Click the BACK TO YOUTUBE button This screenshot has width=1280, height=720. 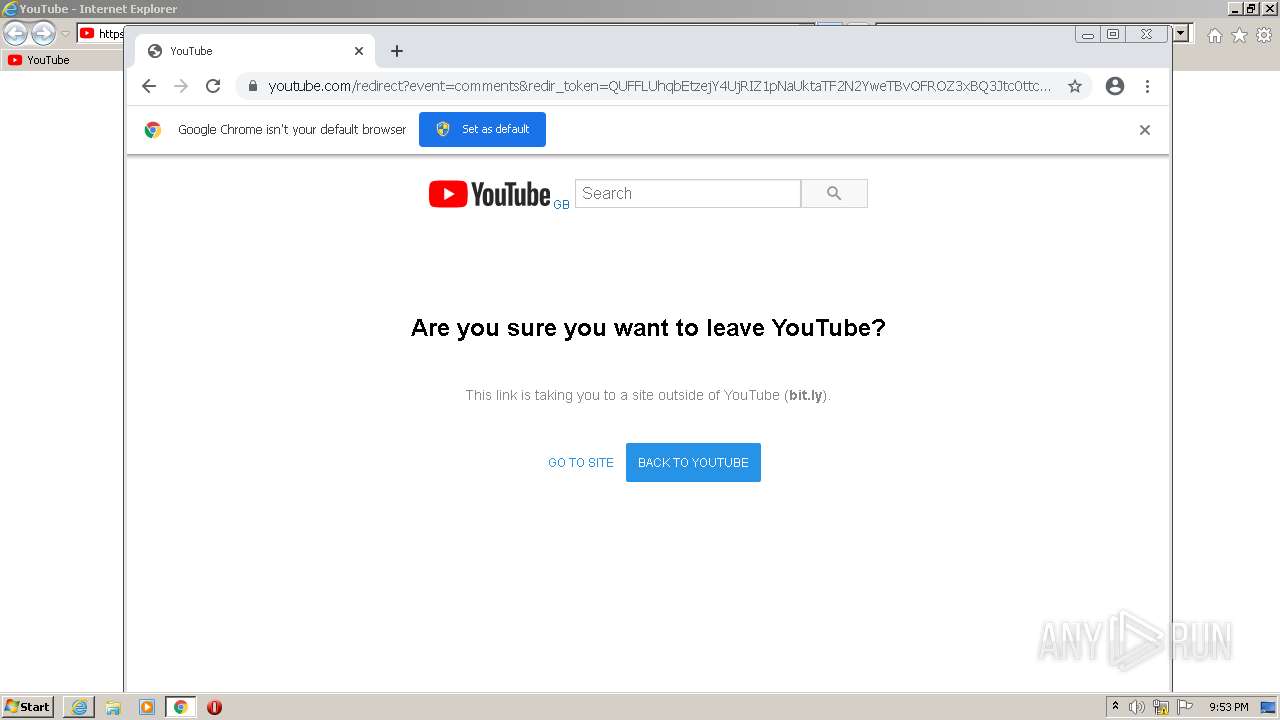coord(693,462)
